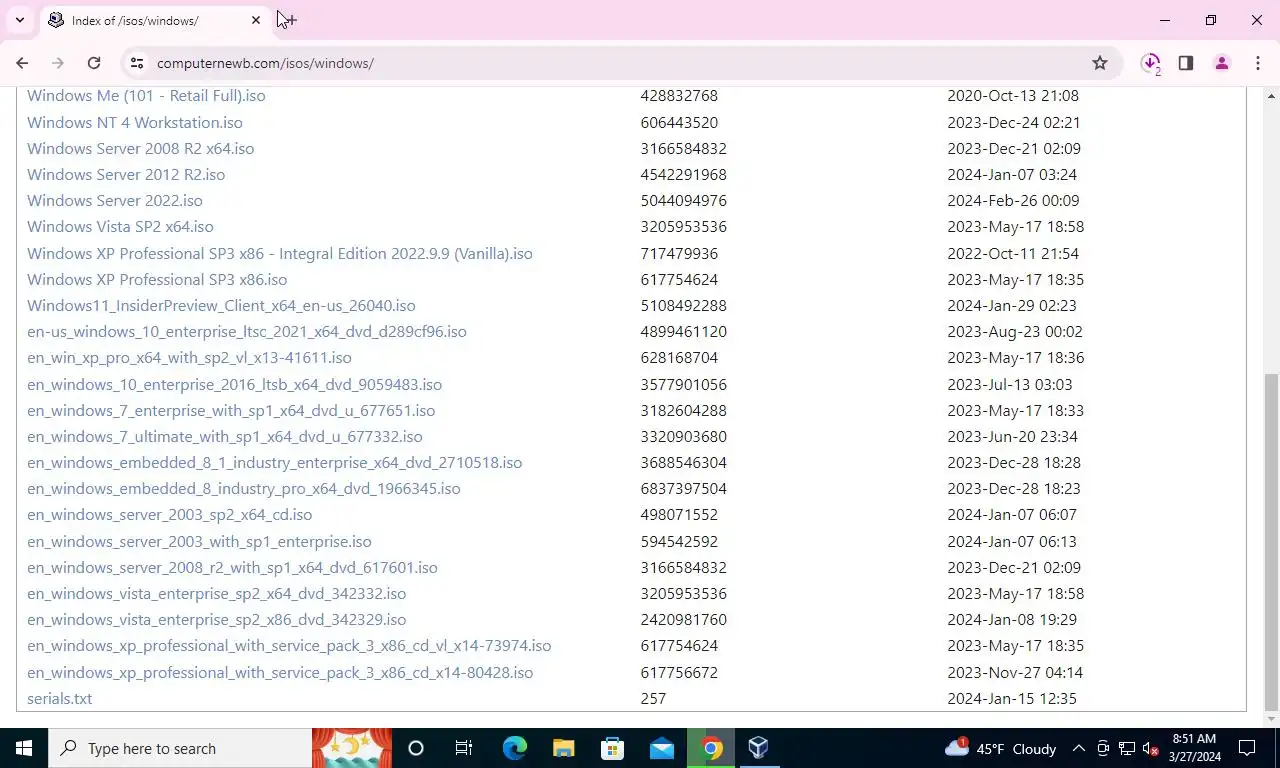1280x768 pixels.
Task: Open Microsoft Store from taskbar
Action: pos(612,748)
